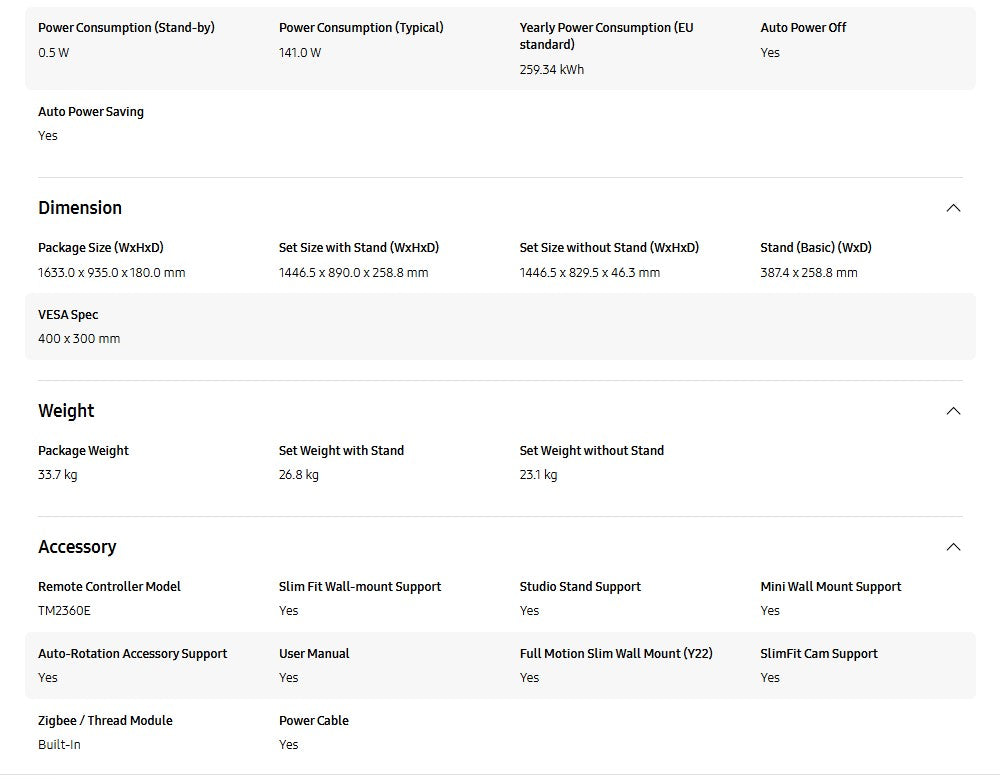Click the 259.34 kWh yearly consumption value
This screenshot has height=779, width=1000.
click(551, 70)
